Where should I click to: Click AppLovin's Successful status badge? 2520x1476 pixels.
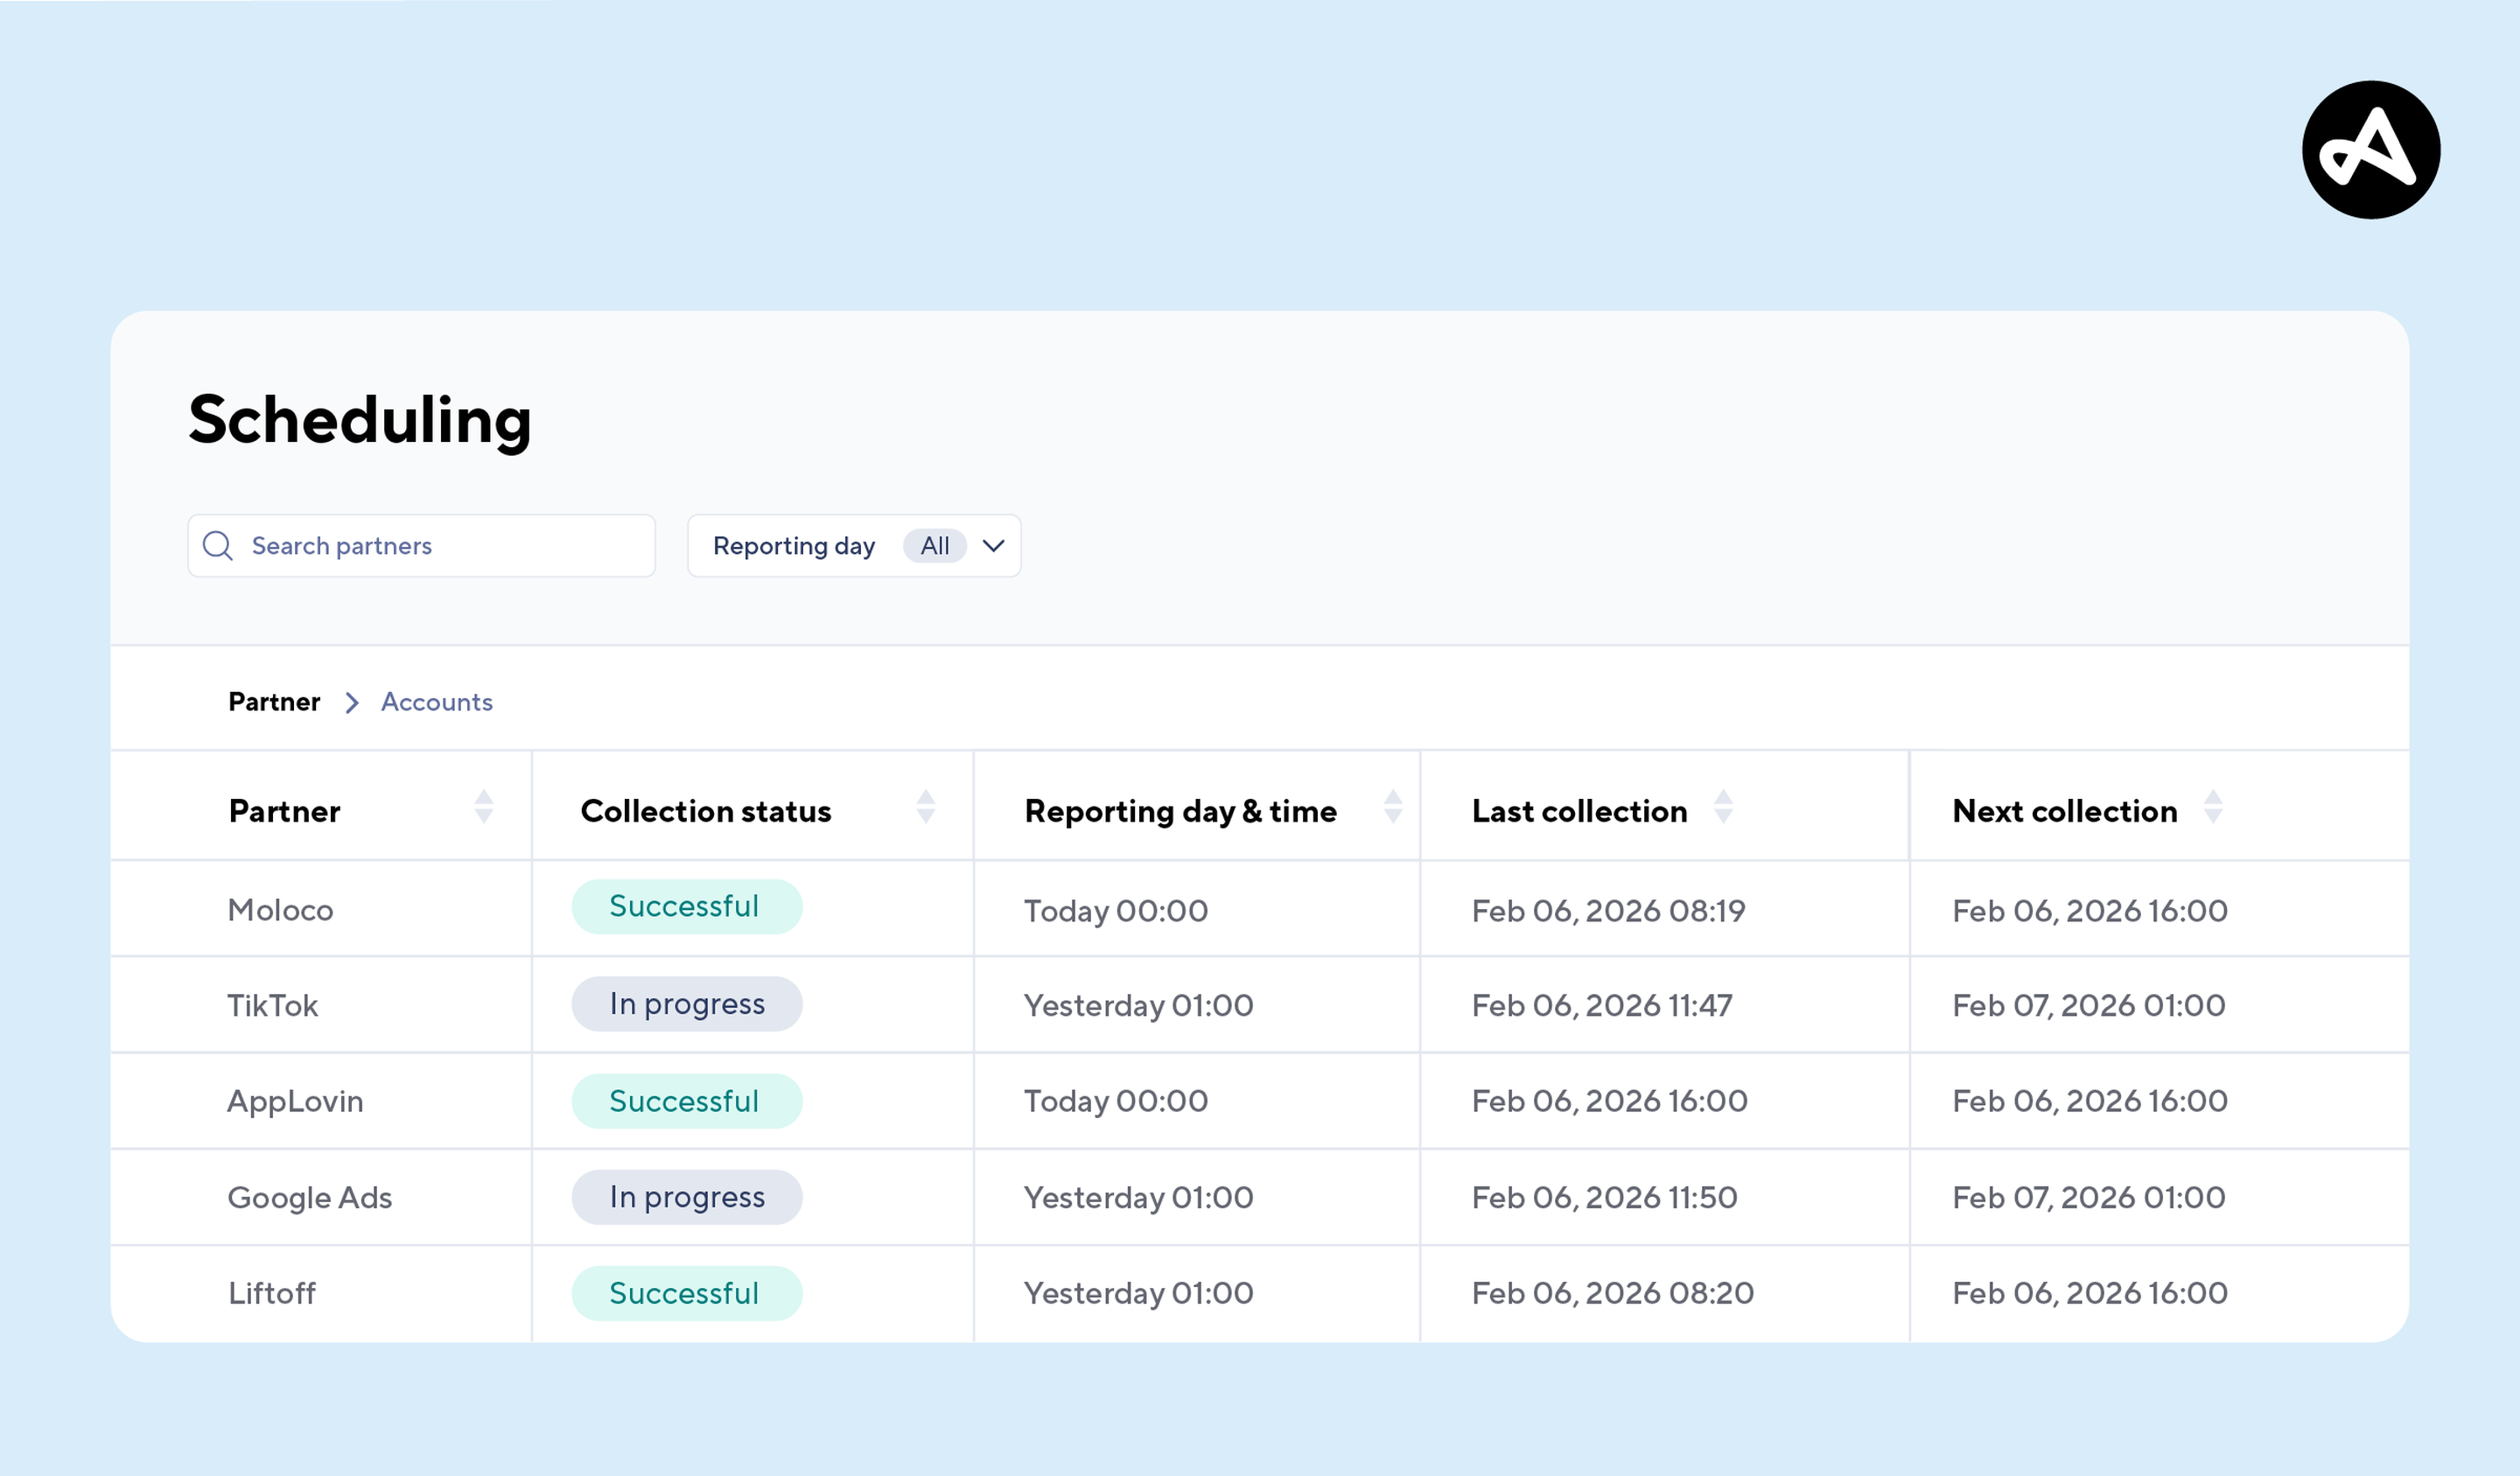(686, 1100)
